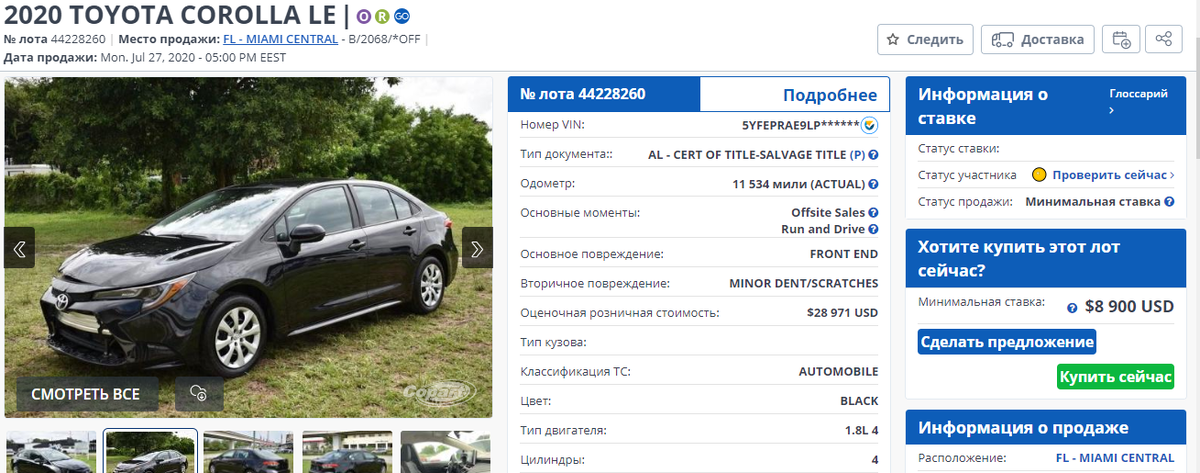Select the first photo thumbnail
The width and height of the screenshot is (1200, 473).
[x=52, y=452]
